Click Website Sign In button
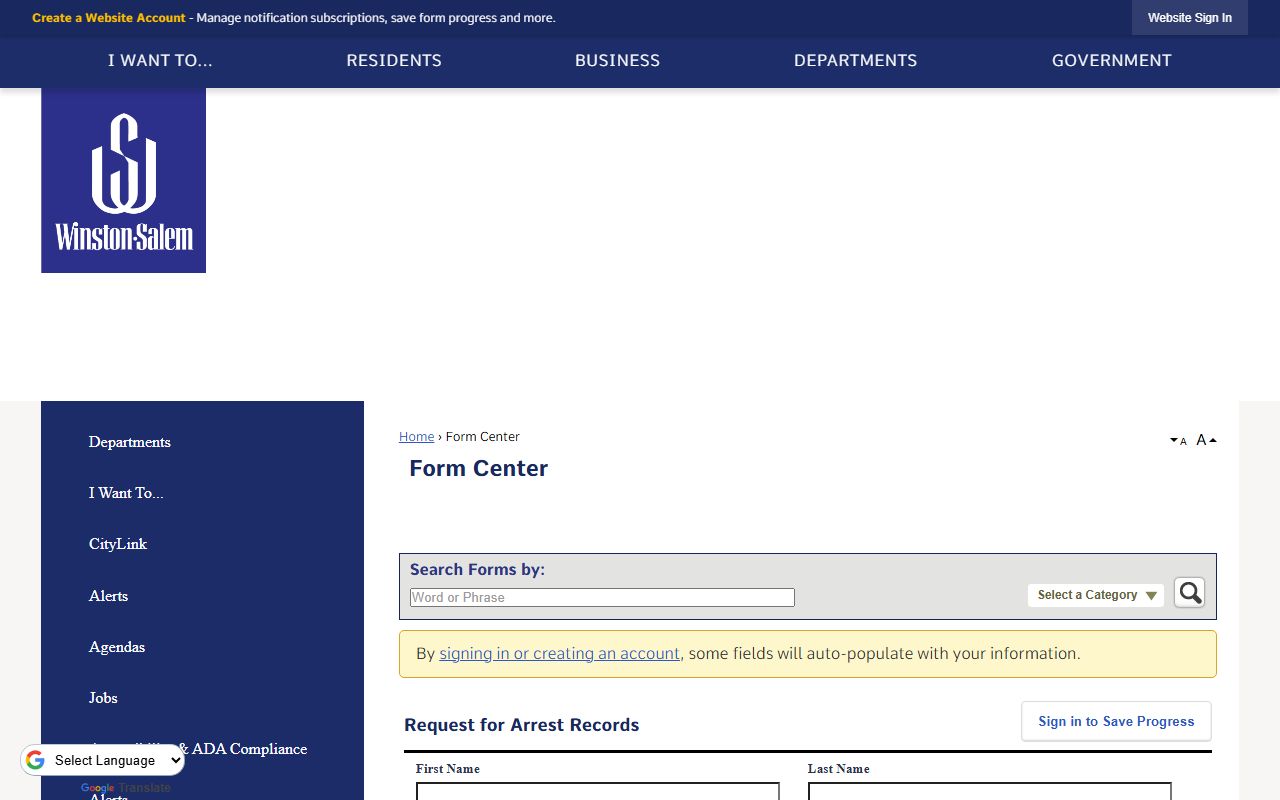This screenshot has height=800, width=1280. click(1189, 18)
